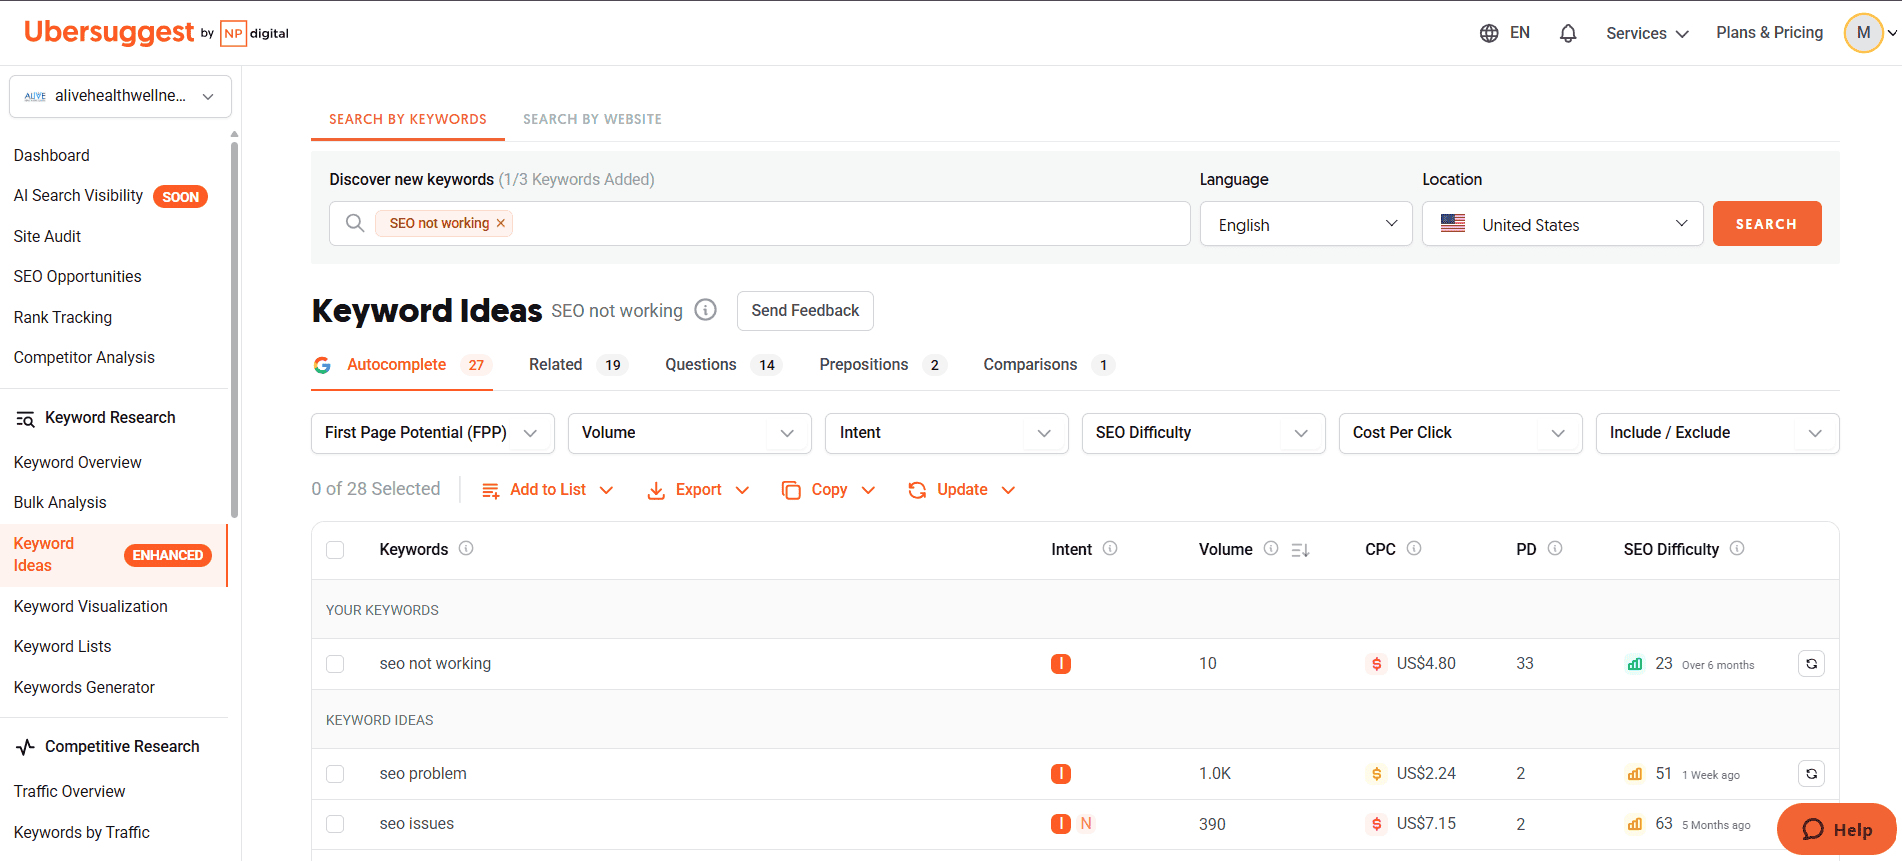
Task: Tick checkbox for seo not working
Action: [x=335, y=664]
